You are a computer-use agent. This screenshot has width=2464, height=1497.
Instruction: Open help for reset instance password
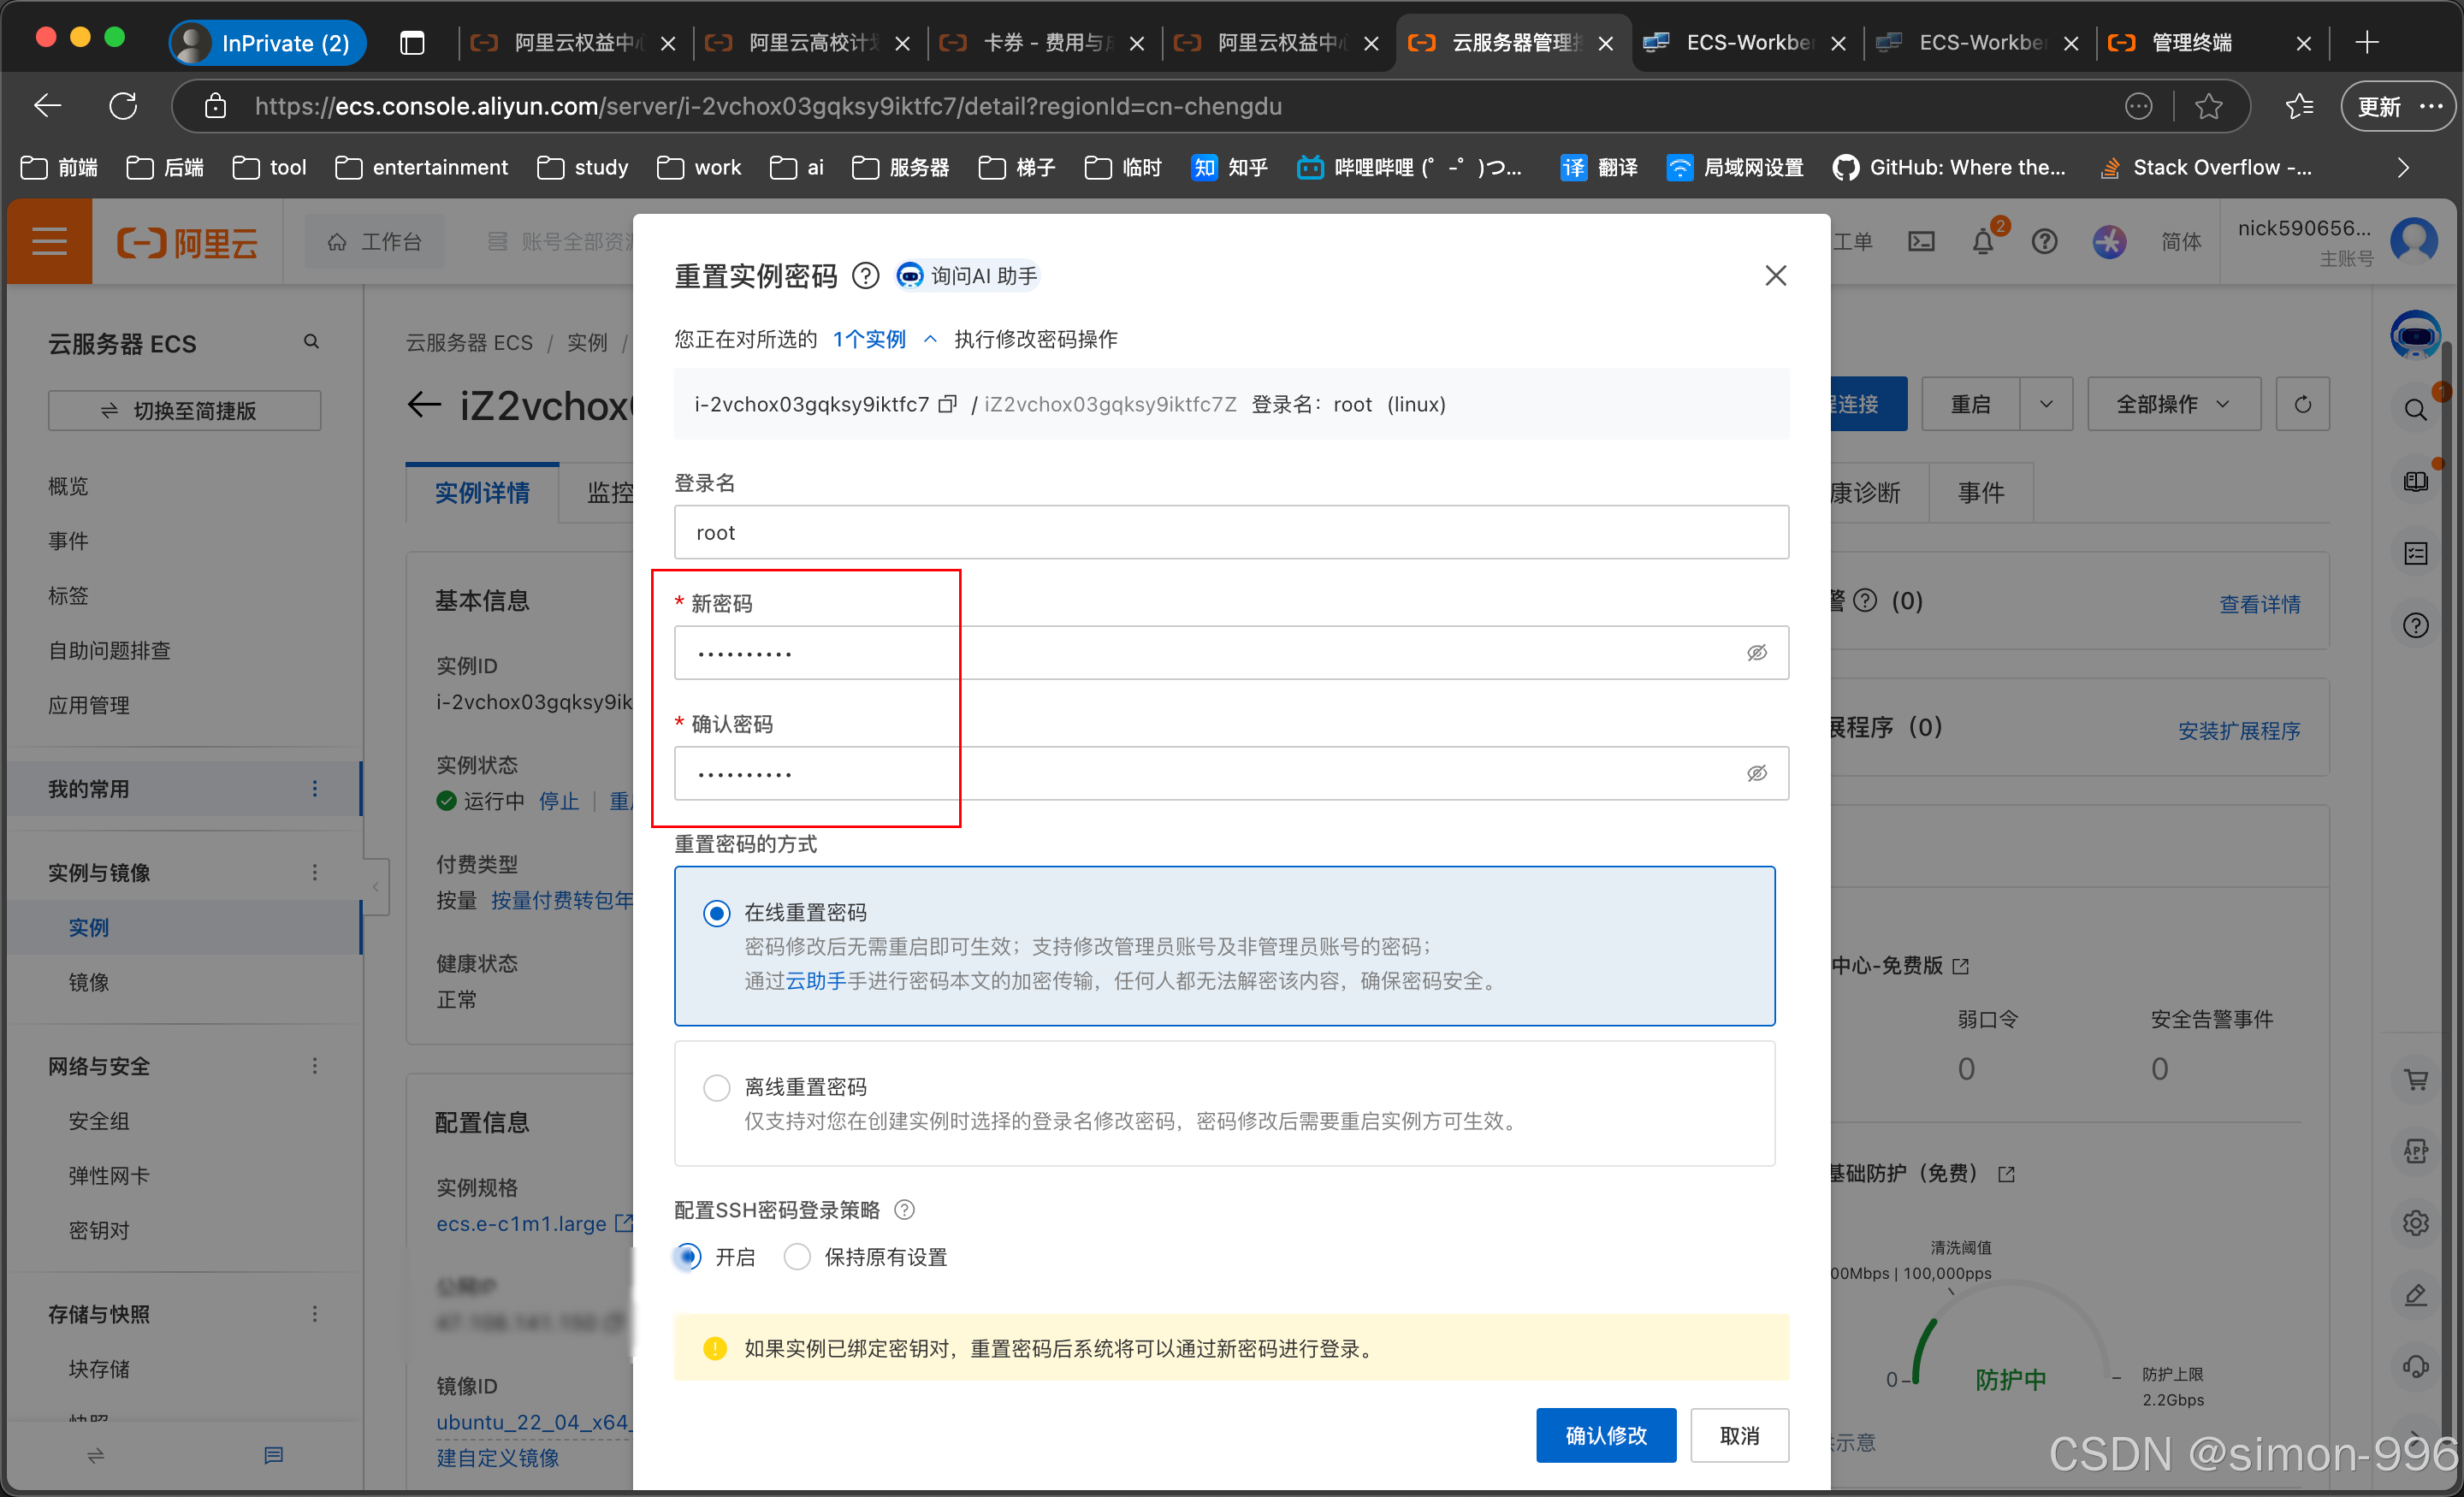pos(865,275)
